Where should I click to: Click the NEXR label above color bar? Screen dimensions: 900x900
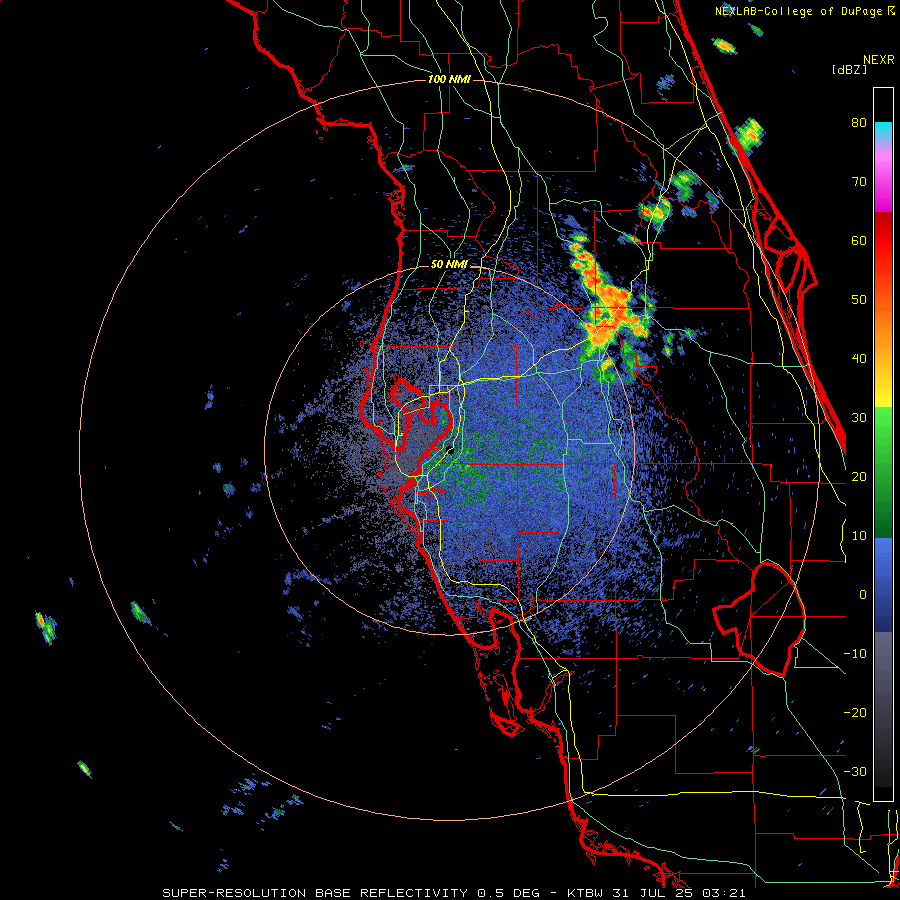coord(879,60)
